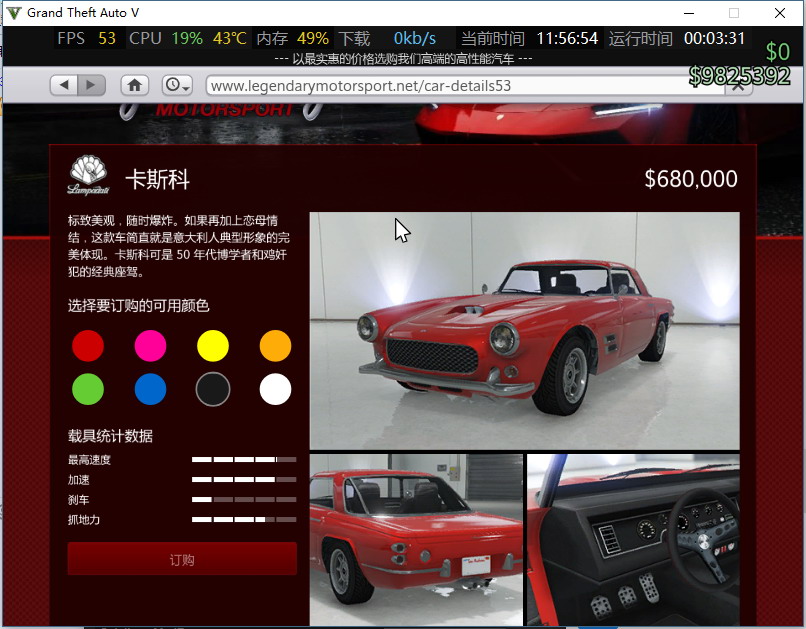
Task: Close the in-game browser with X
Action: (739, 86)
